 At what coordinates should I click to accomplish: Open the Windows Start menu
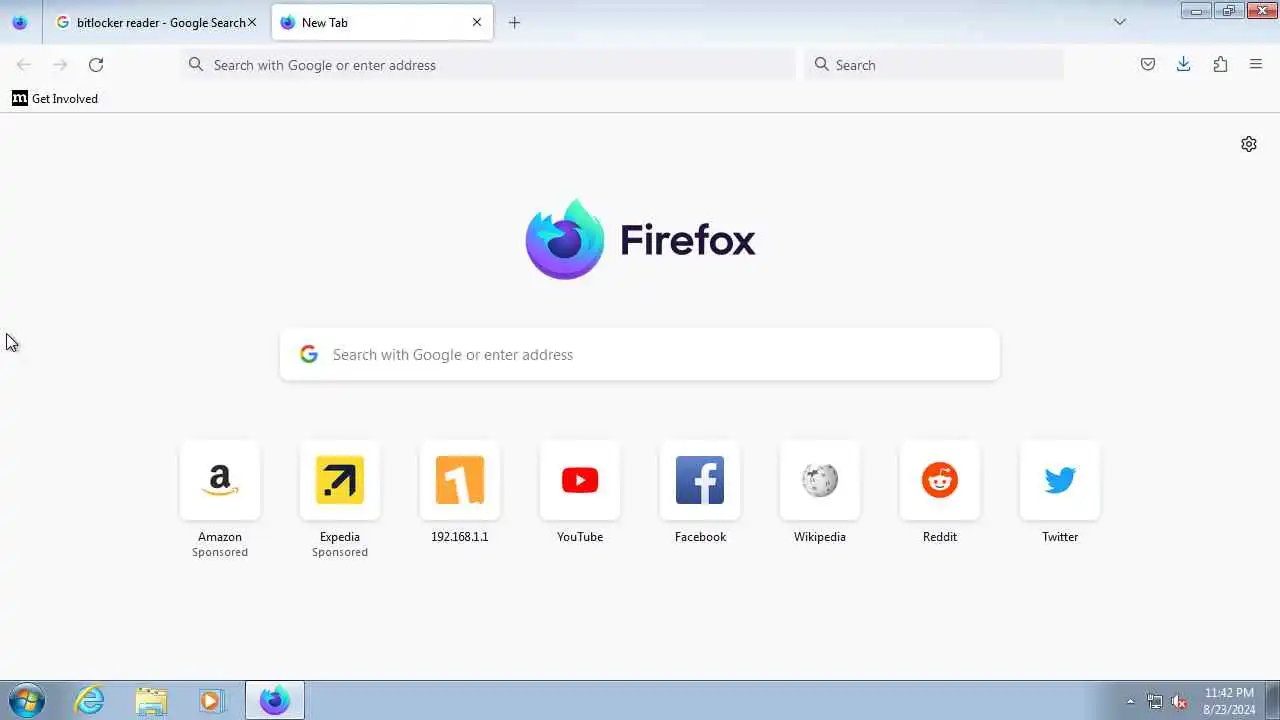click(27, 700)
